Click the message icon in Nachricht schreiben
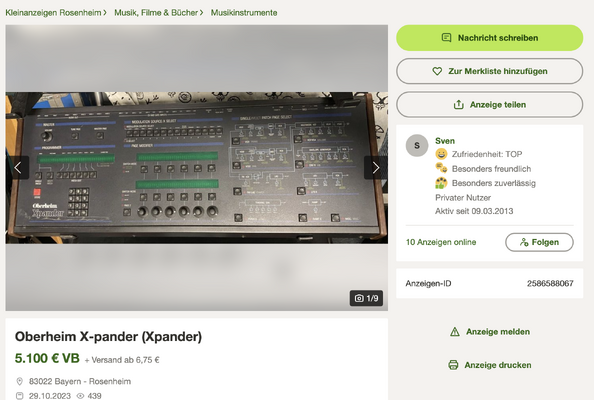The height and width of the screenshot is (400, 594). pos(447,38)
